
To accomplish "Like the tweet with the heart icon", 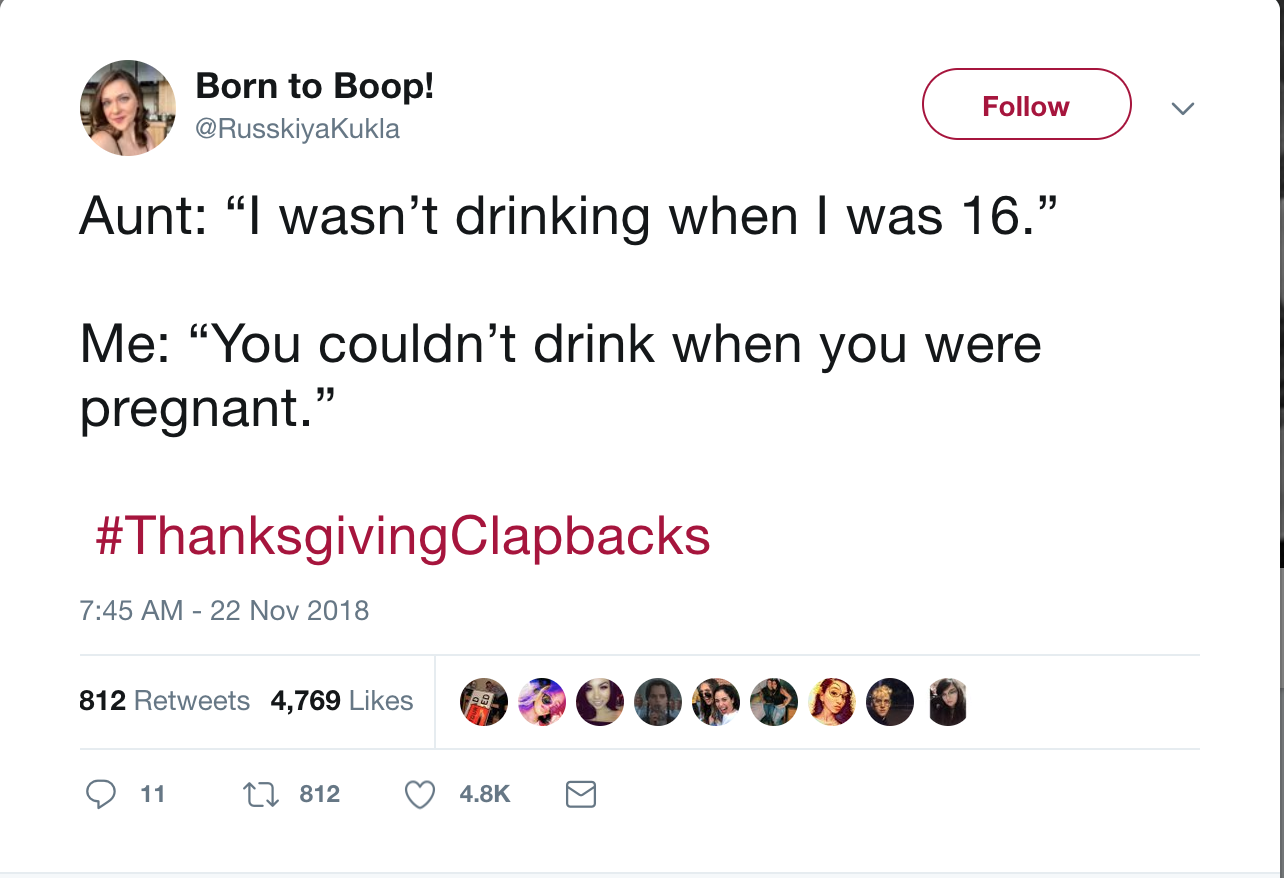I will [419, 794].
